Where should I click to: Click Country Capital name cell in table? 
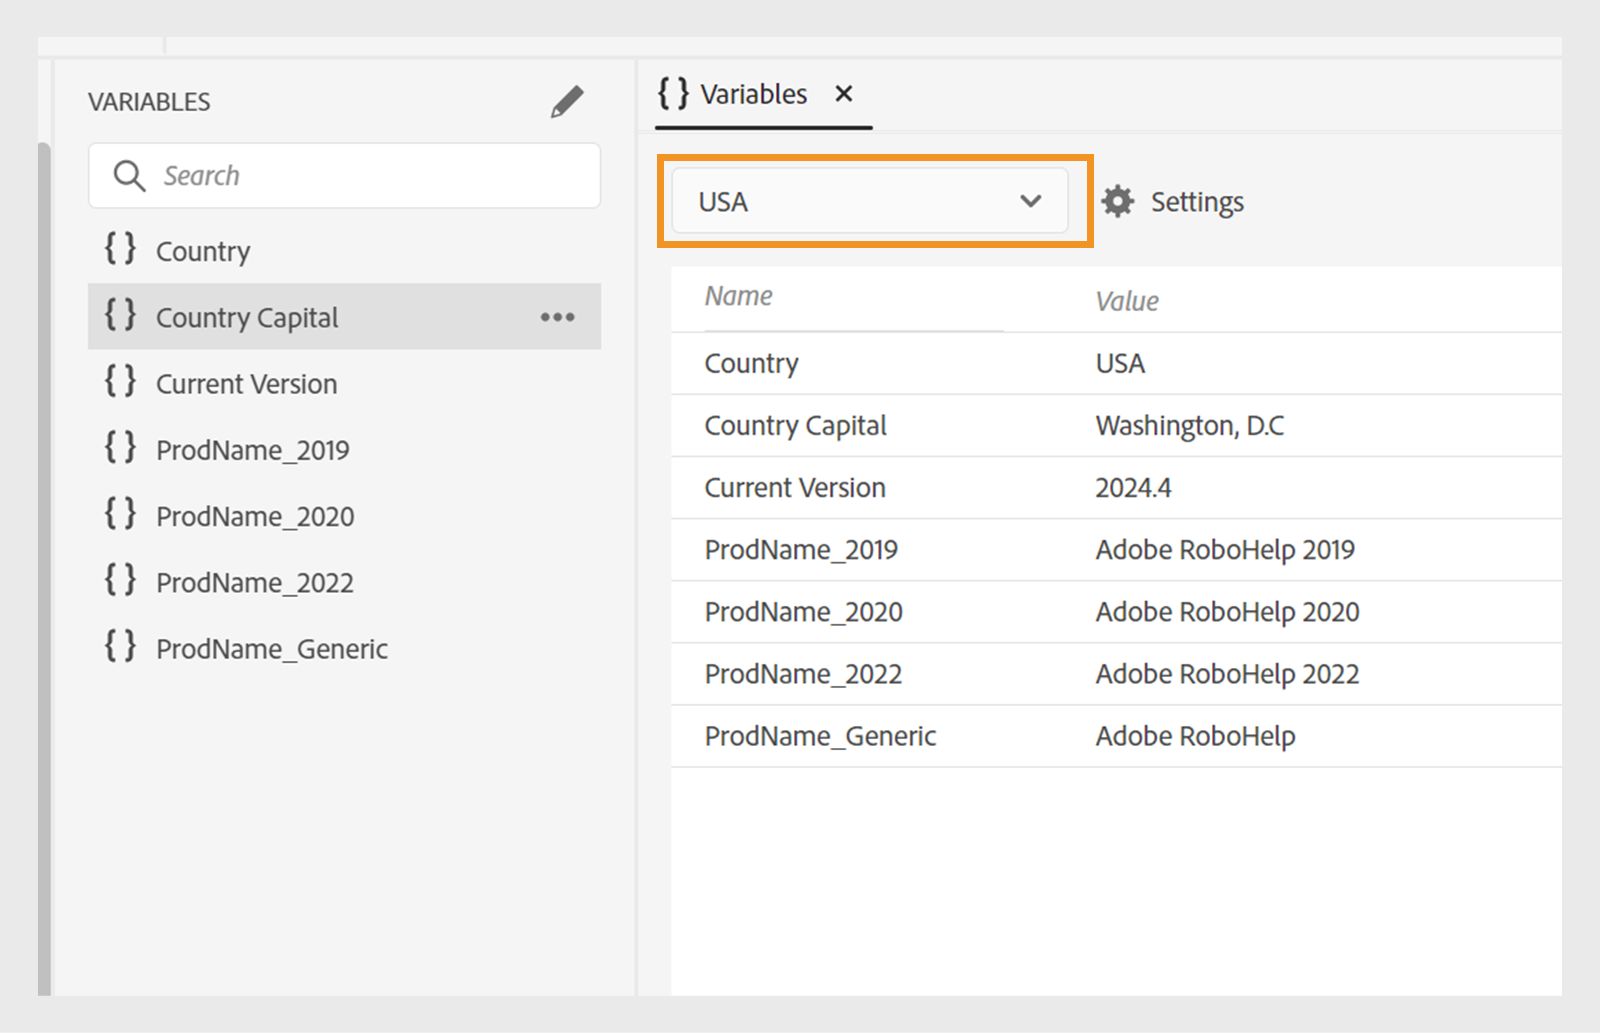795,426
